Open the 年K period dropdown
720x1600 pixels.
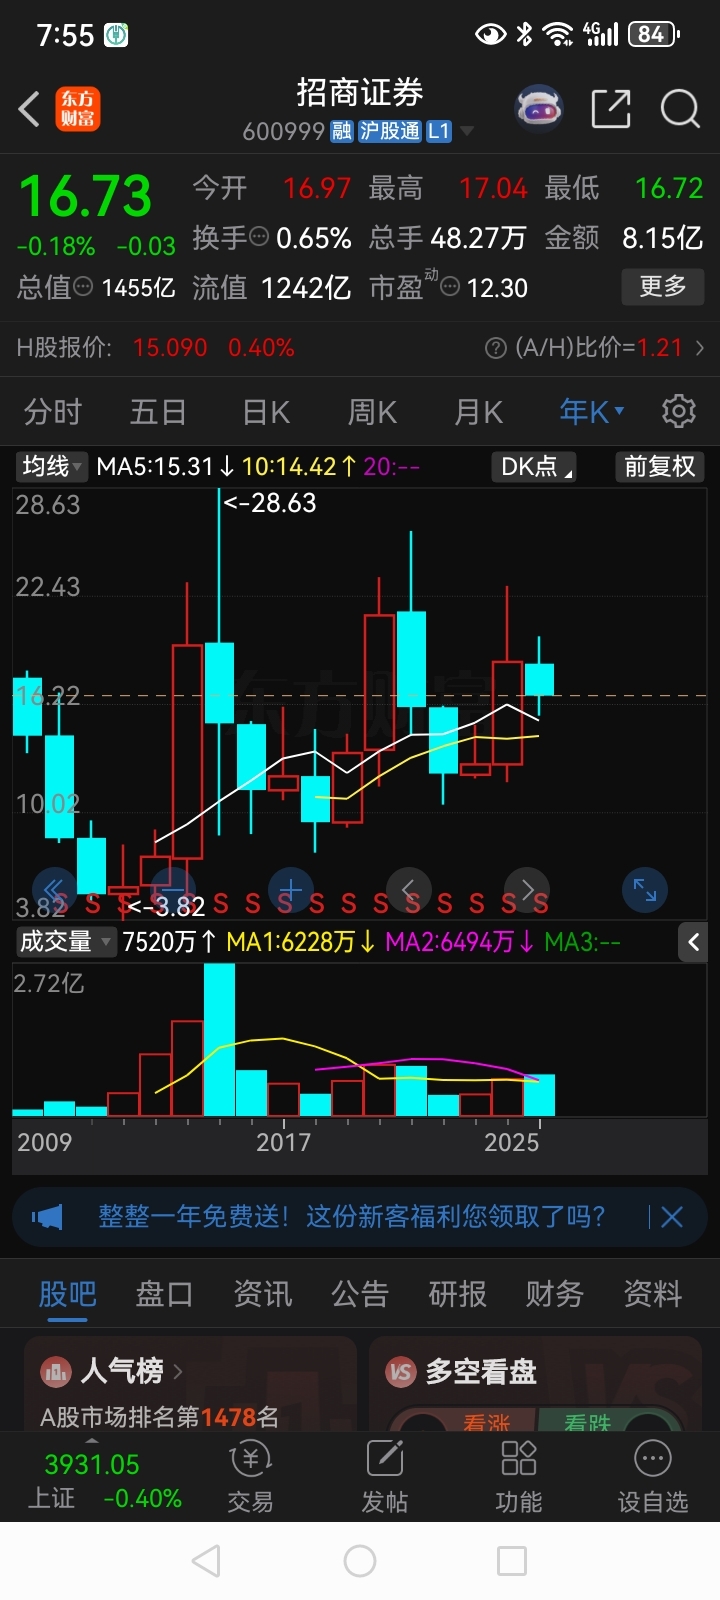point(592,411)
